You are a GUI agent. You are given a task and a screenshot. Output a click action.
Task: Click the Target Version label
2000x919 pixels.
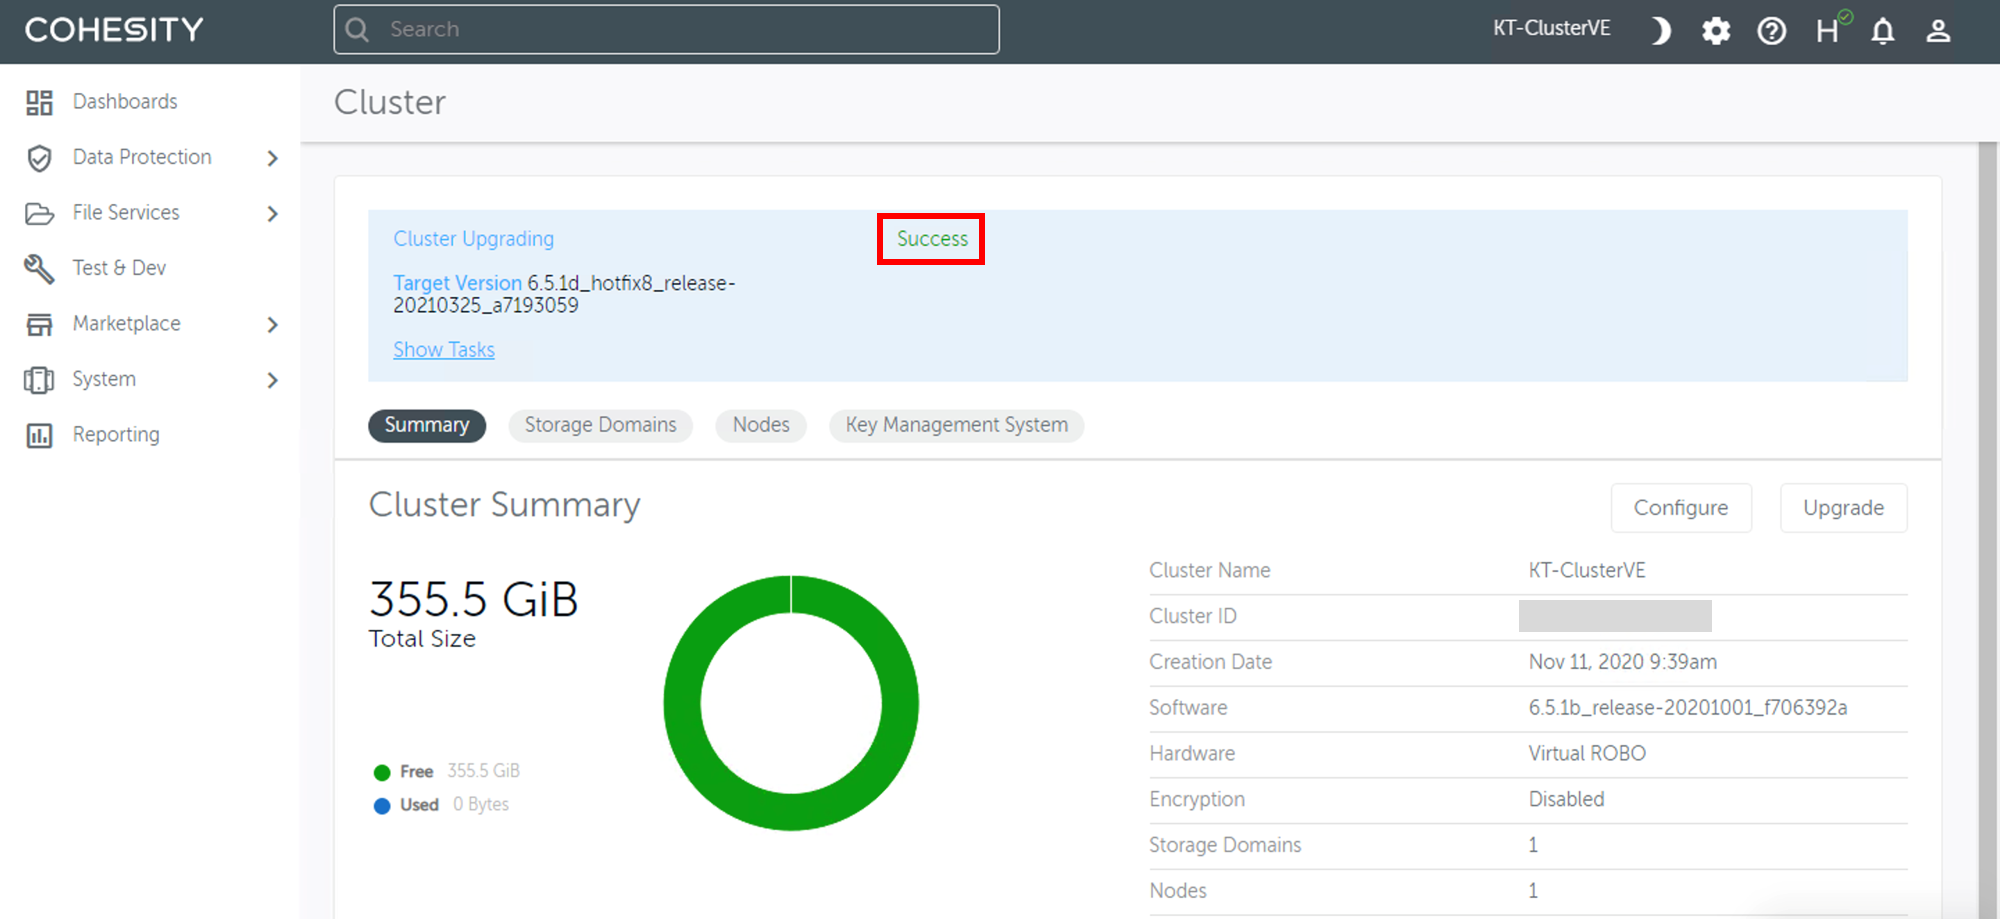point(458,283)
